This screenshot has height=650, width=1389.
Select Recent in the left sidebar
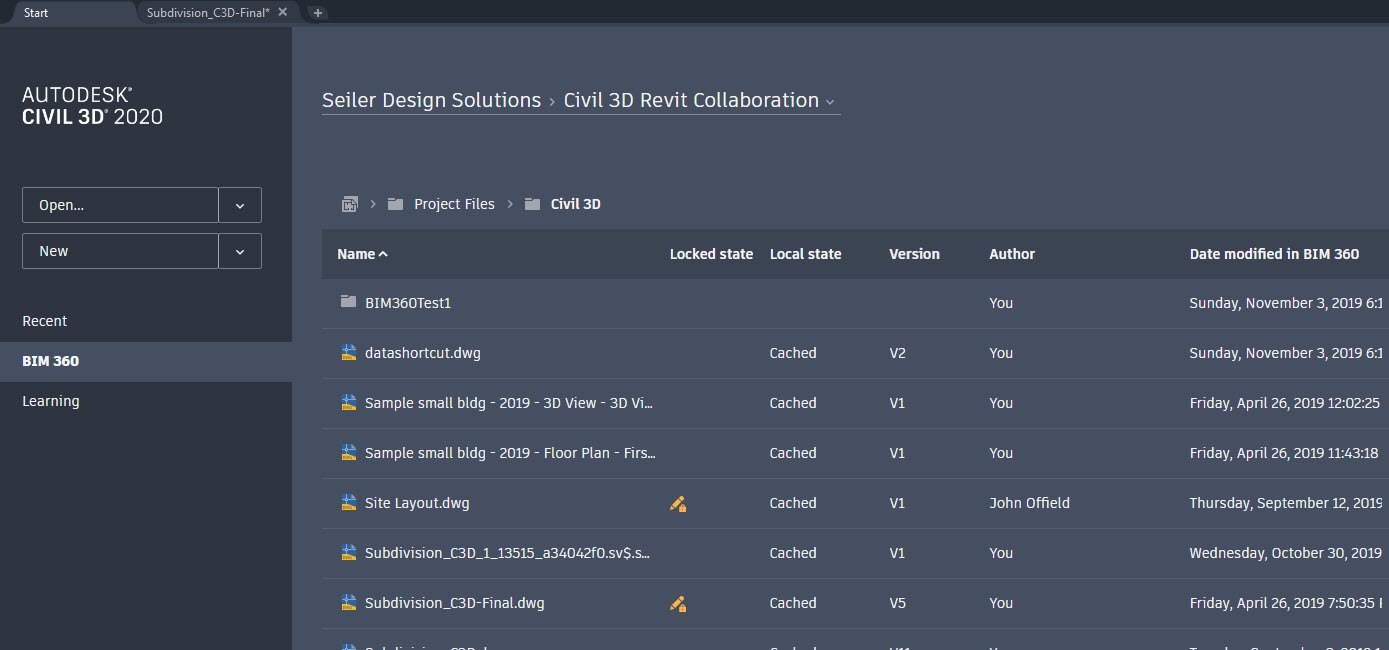coord(45,321)
